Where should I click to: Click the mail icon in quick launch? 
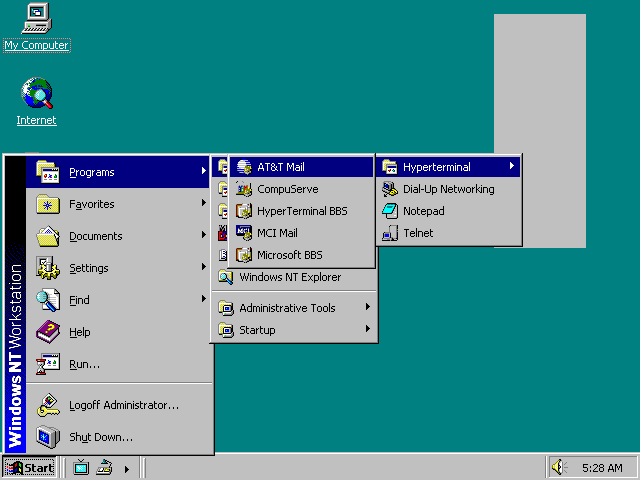pos(104,467)
